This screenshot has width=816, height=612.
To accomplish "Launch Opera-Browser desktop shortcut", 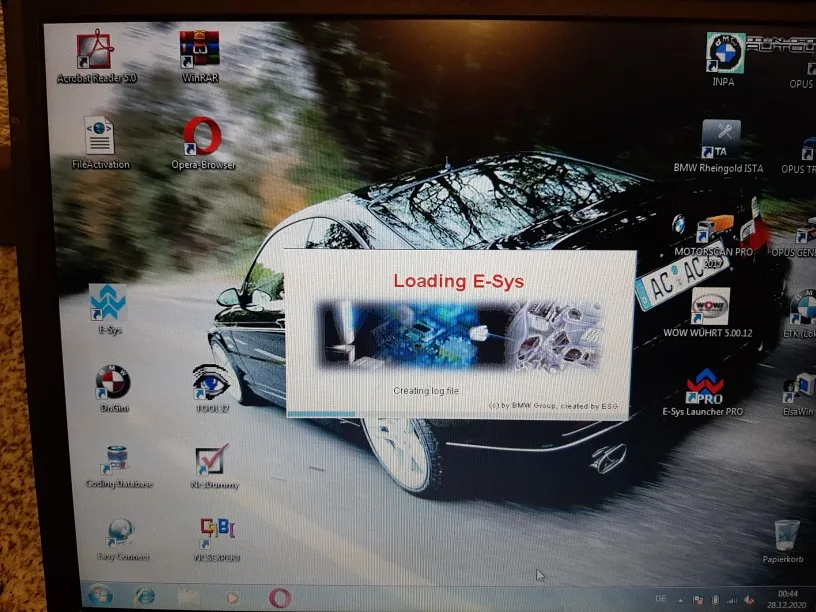I will 203,142.
